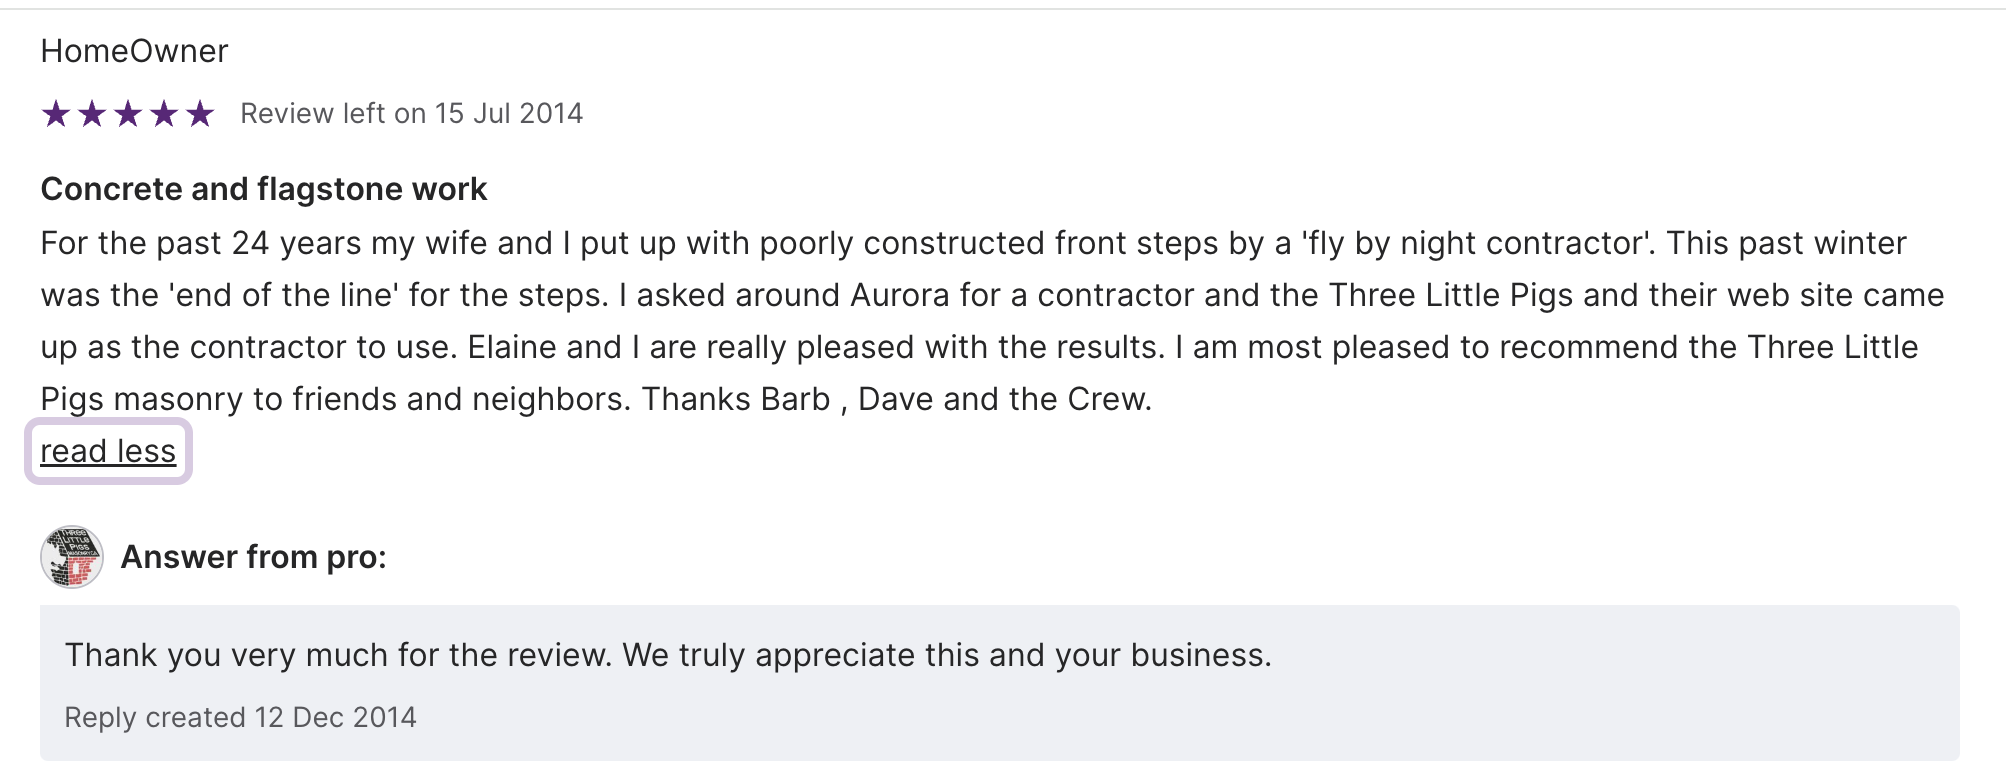Screen dimensions: 2006x776
Task: Collapse the review with read less
Action: pyautogui.click(x=108, y=452)
